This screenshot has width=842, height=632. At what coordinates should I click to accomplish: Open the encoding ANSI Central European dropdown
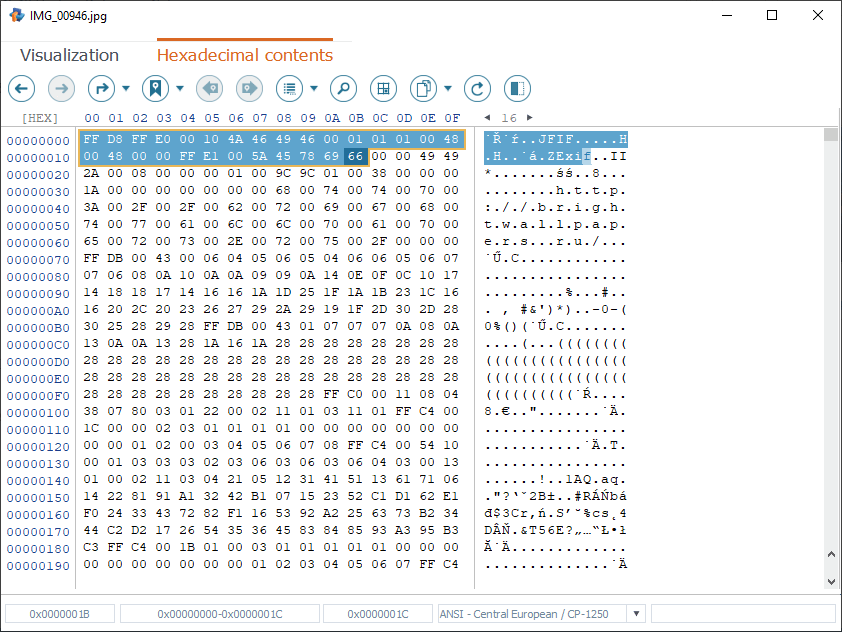(x=635, y=613)
